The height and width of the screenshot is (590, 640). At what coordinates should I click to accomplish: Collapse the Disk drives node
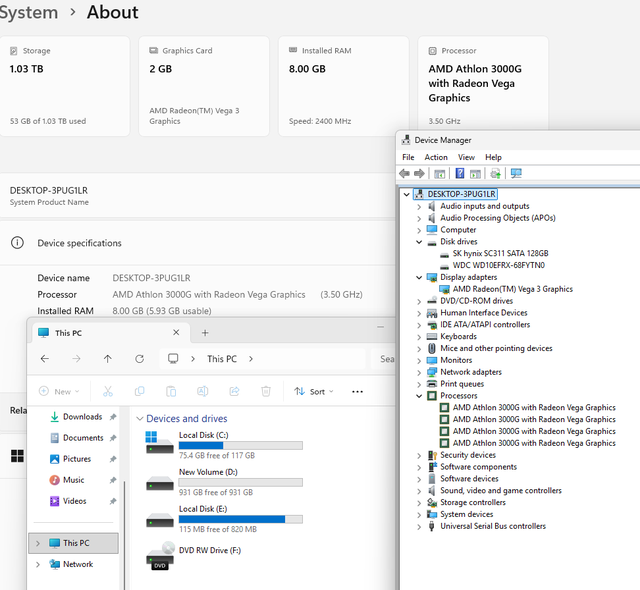[x=419, y=242]
